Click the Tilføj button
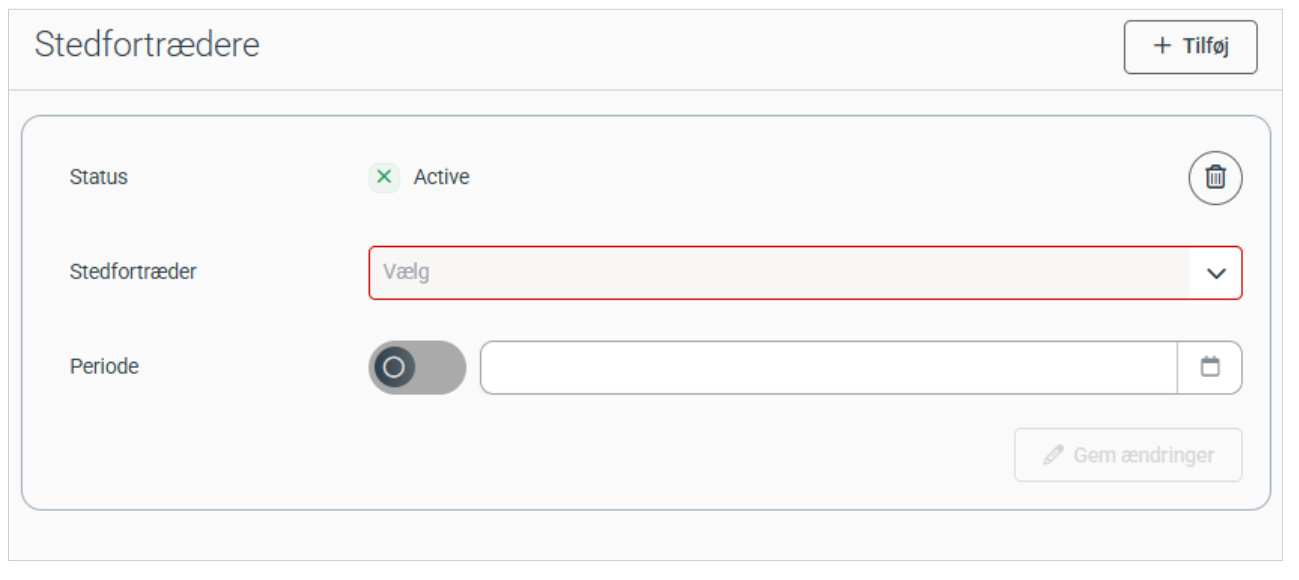Viewport: 1299px width, 580px height. coord(1190,47)
